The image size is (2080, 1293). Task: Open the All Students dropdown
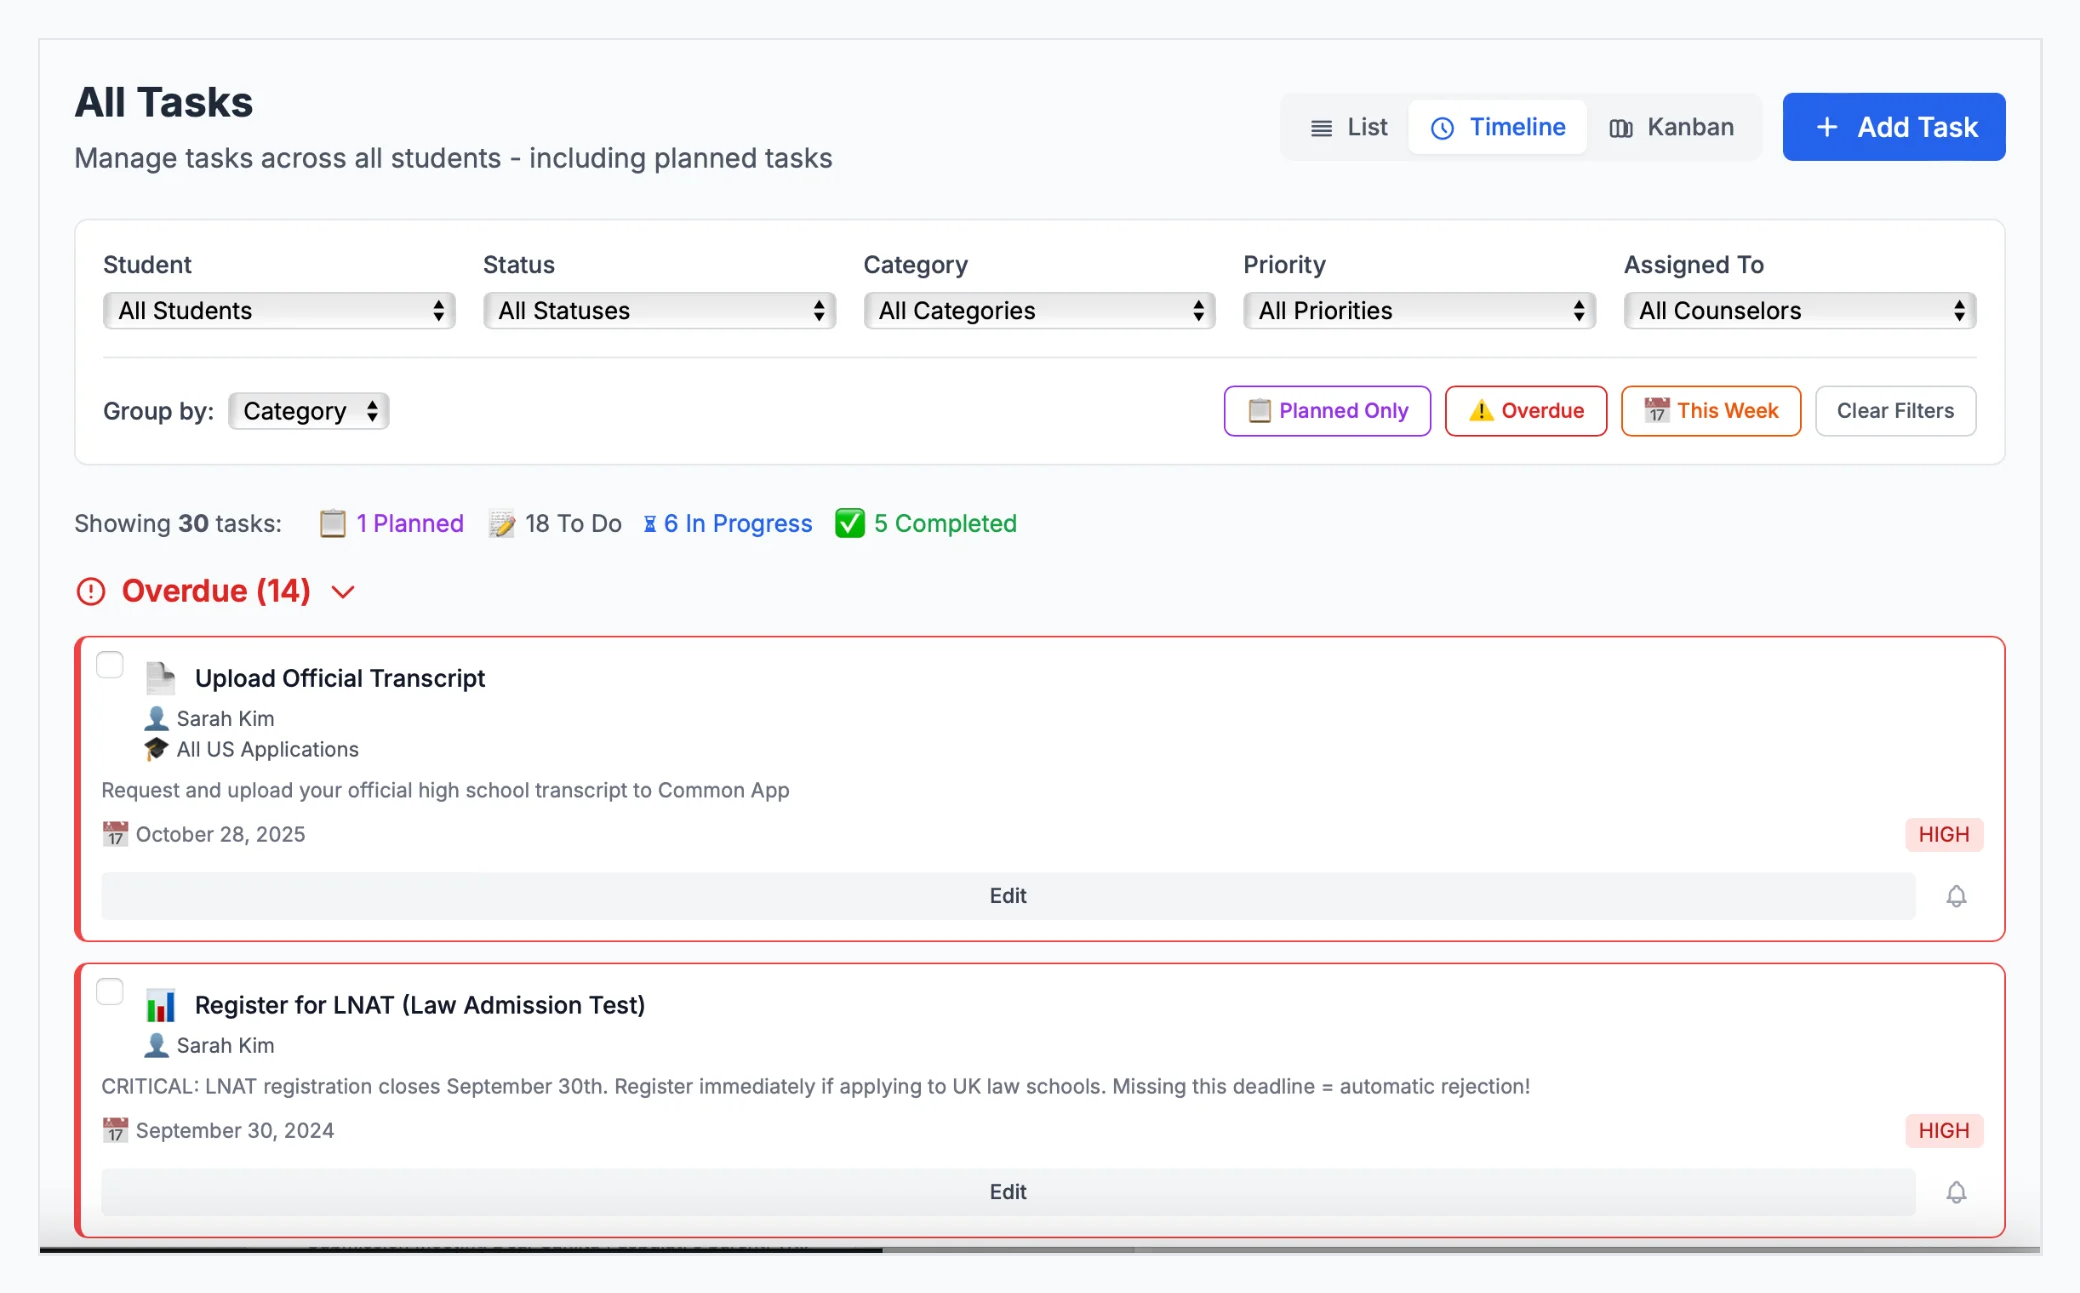coord(278,310)
